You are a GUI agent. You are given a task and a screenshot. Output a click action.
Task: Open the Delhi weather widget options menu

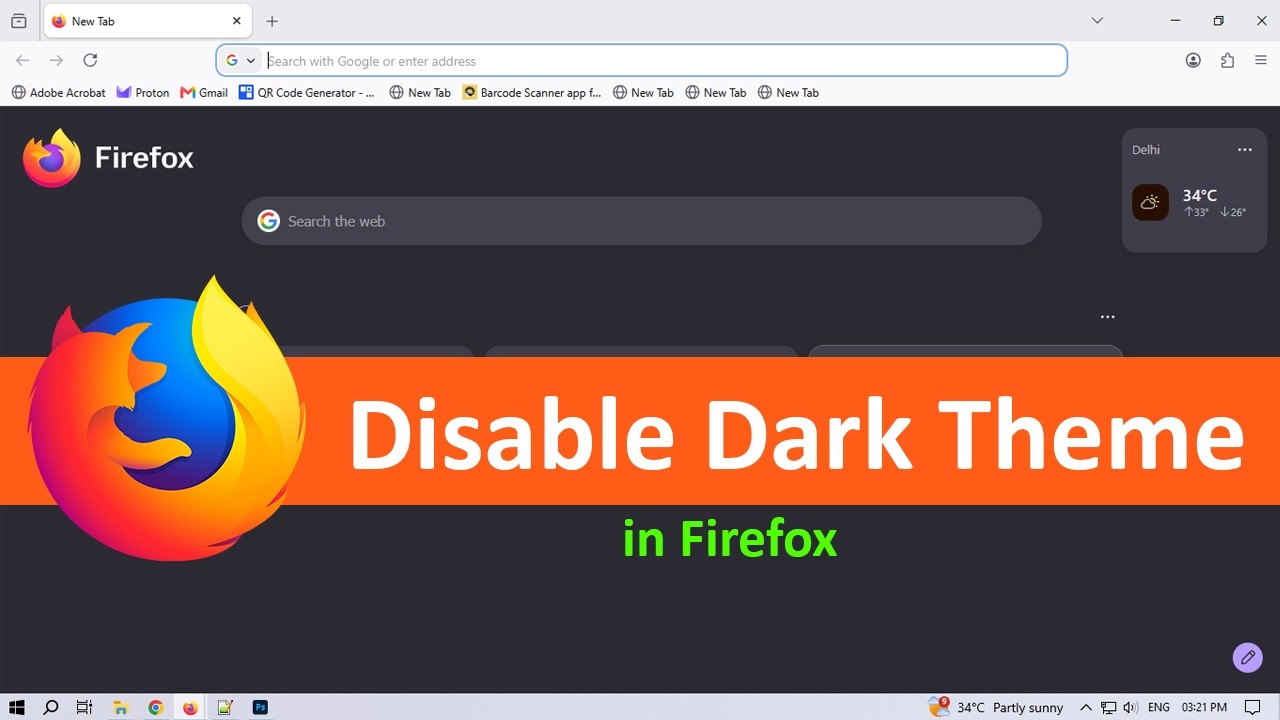point(1245,150)
